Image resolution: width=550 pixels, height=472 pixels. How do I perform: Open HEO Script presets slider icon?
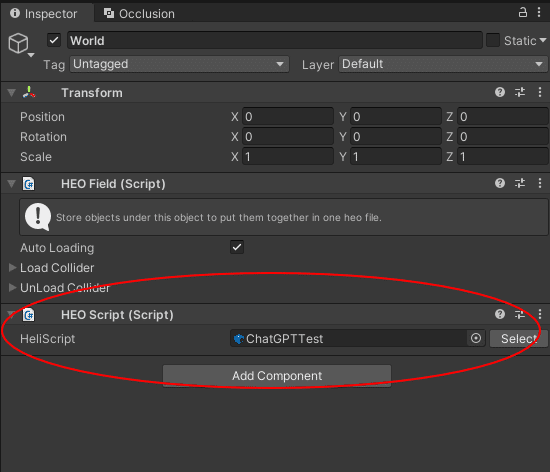point(520,314)
